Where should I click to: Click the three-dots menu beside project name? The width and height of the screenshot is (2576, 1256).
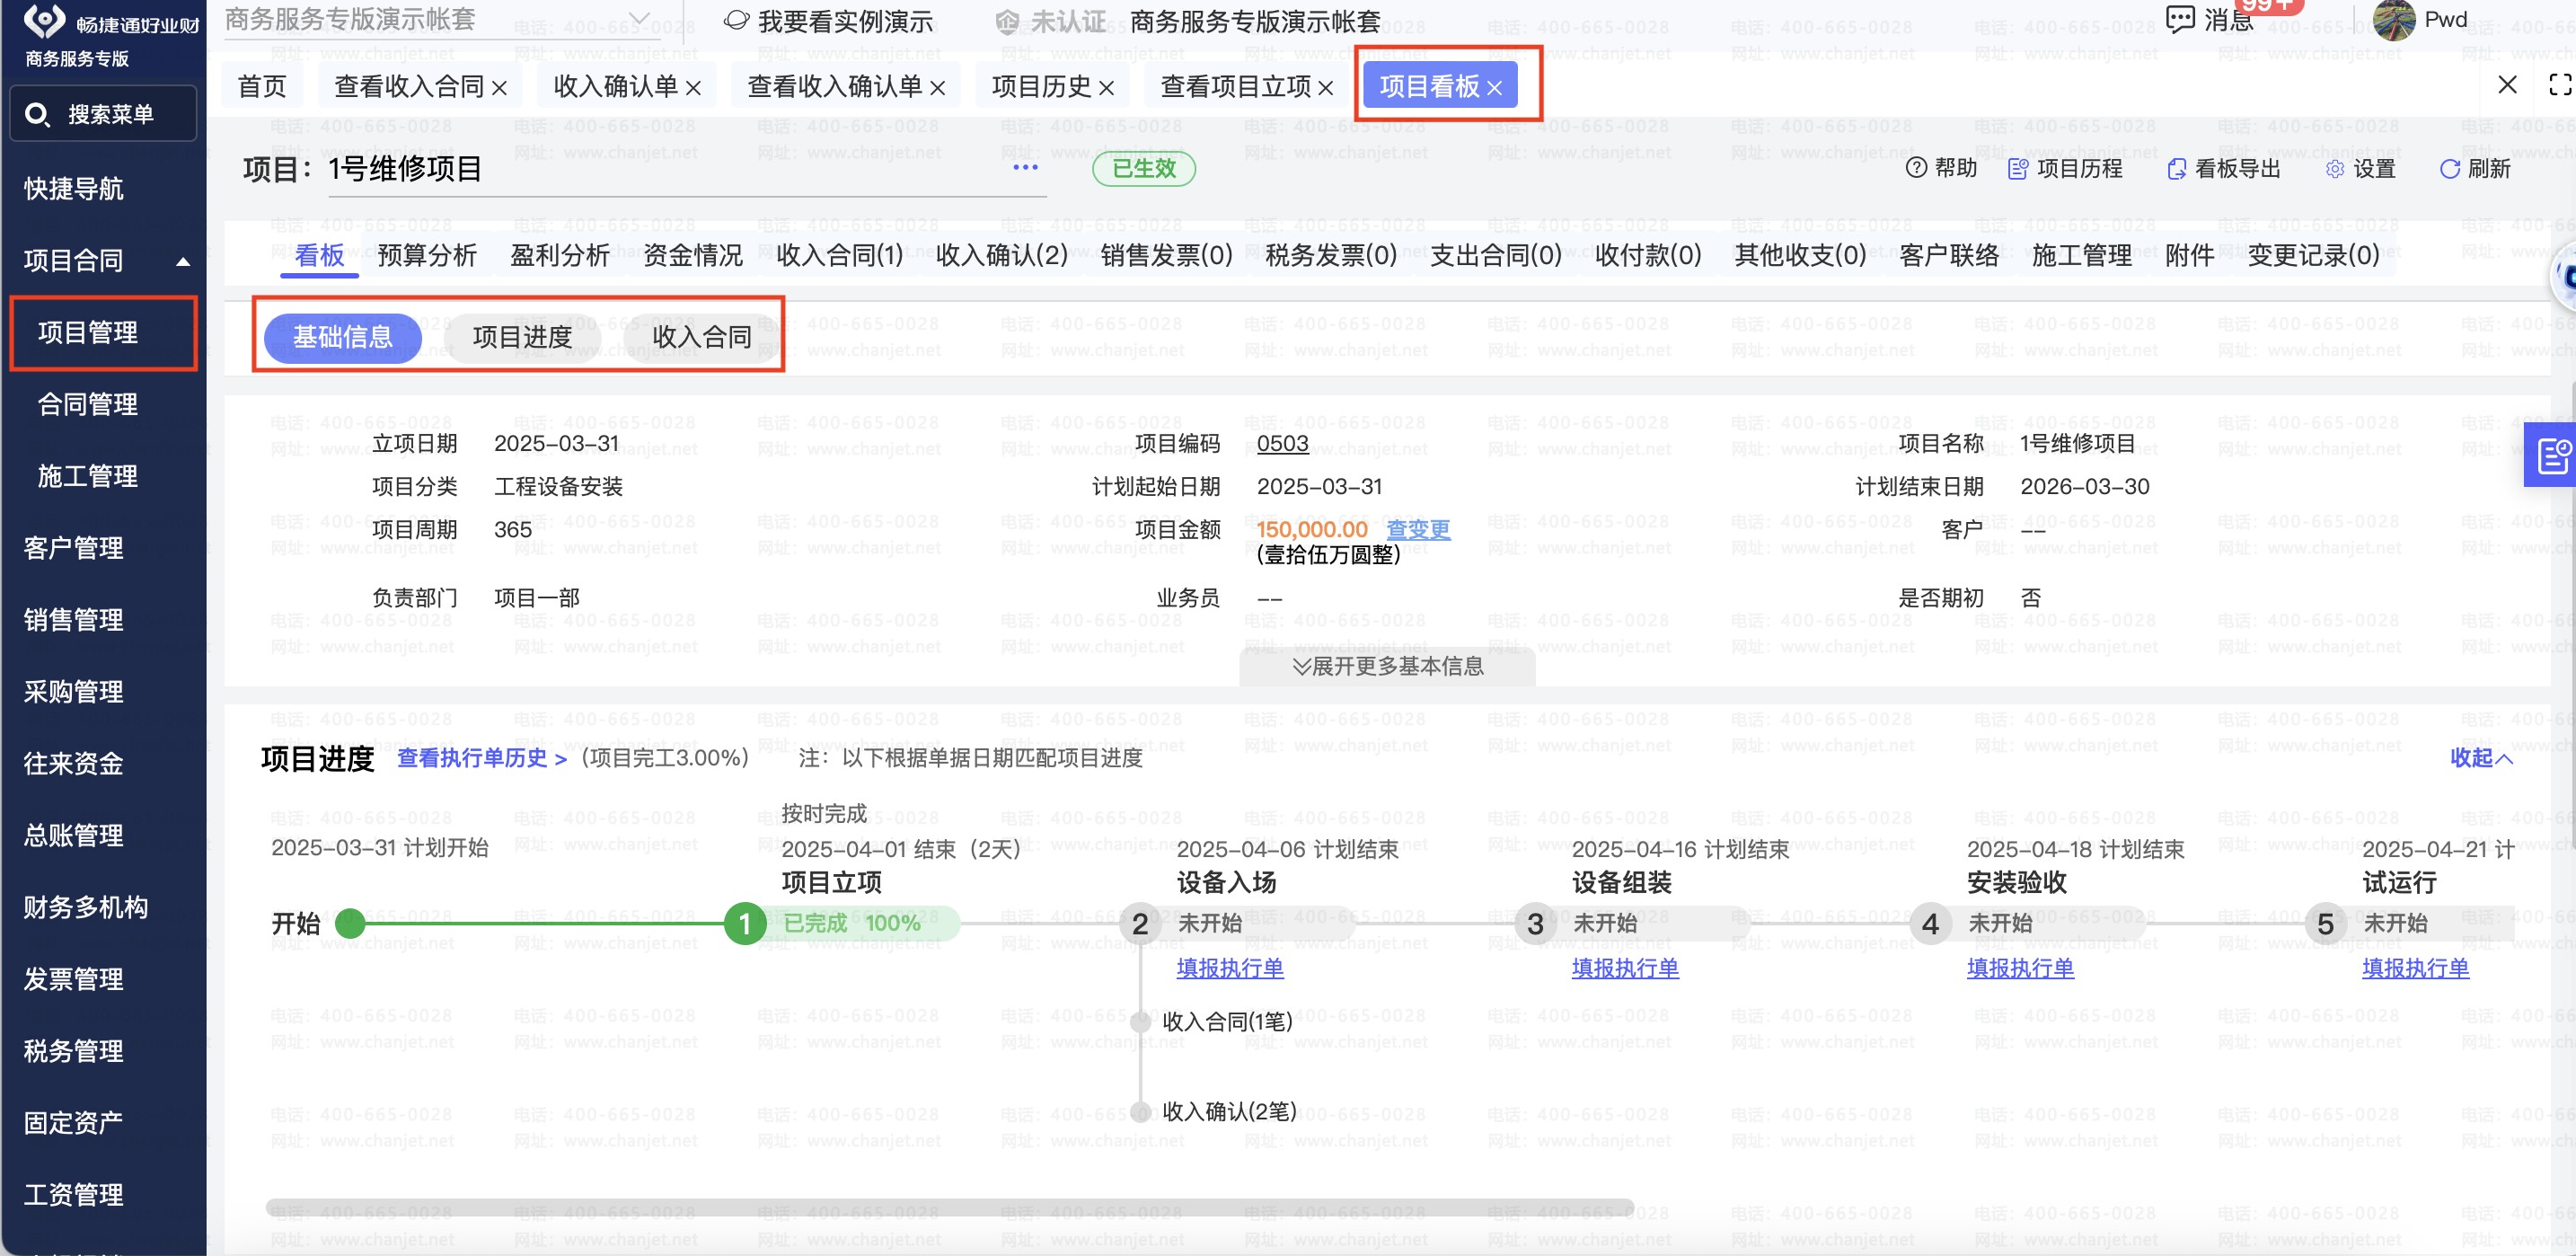[1025, 167]
